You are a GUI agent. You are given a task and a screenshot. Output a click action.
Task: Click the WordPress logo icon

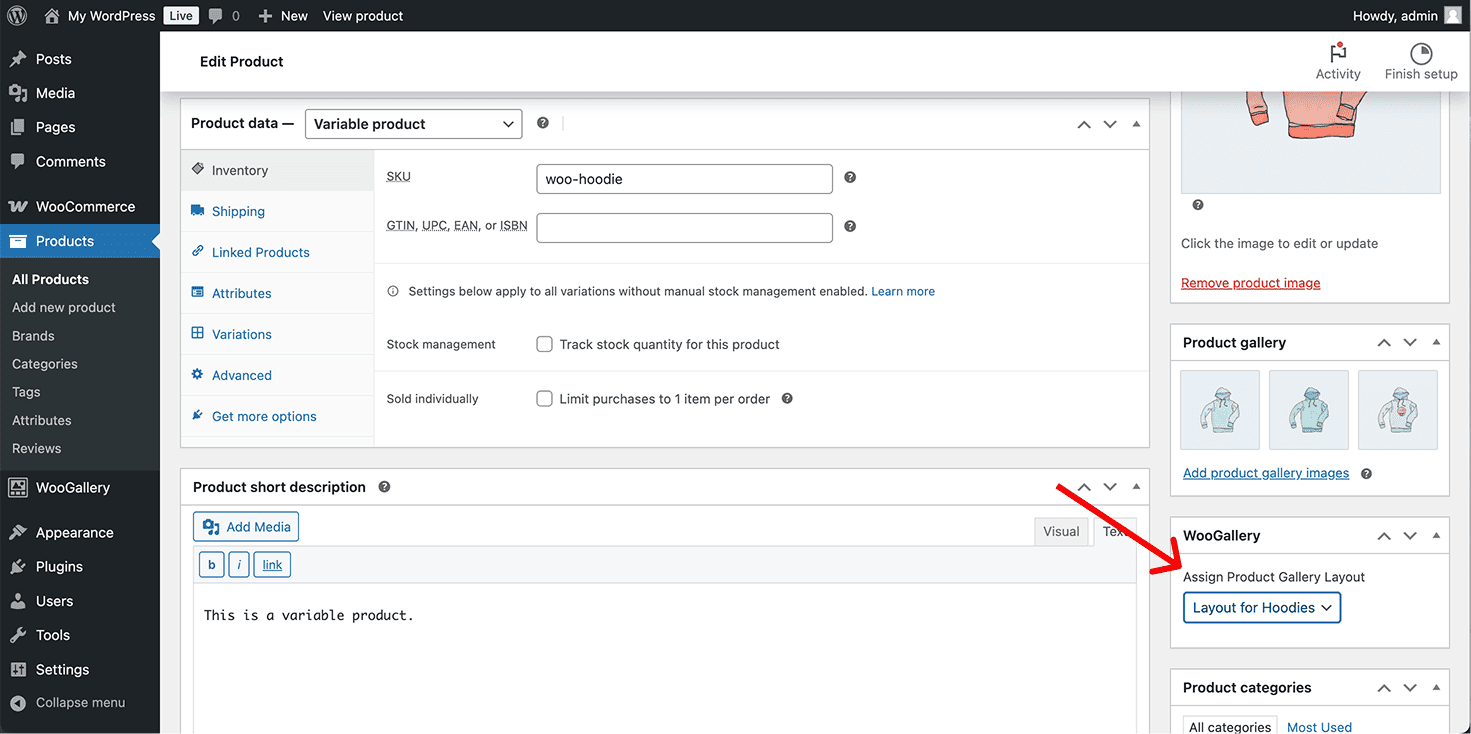click(17, 16)
